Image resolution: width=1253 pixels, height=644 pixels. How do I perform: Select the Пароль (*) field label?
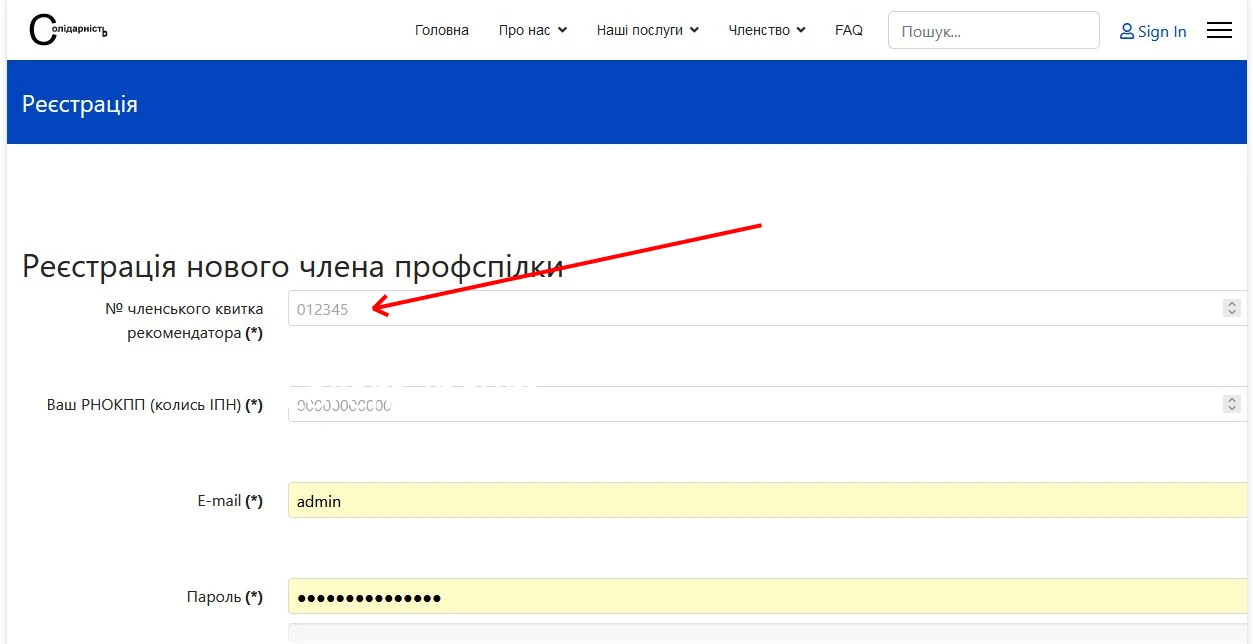(x=225, y=597)
